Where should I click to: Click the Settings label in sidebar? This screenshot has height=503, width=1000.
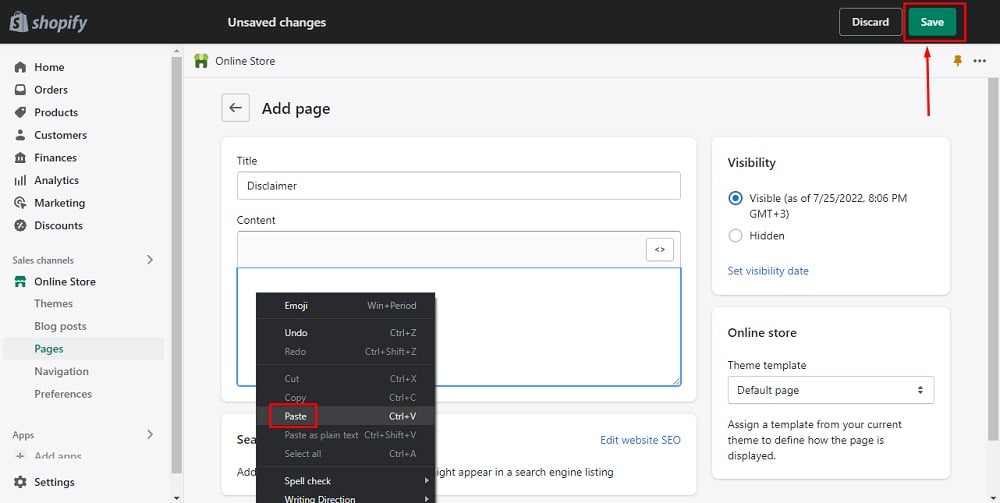point(54,482)
